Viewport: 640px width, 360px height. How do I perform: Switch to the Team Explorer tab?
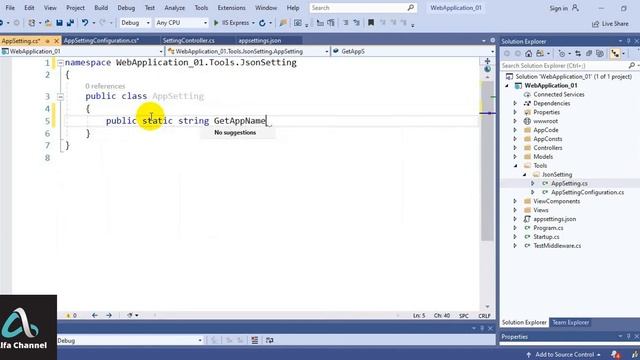tap(571, 322)
